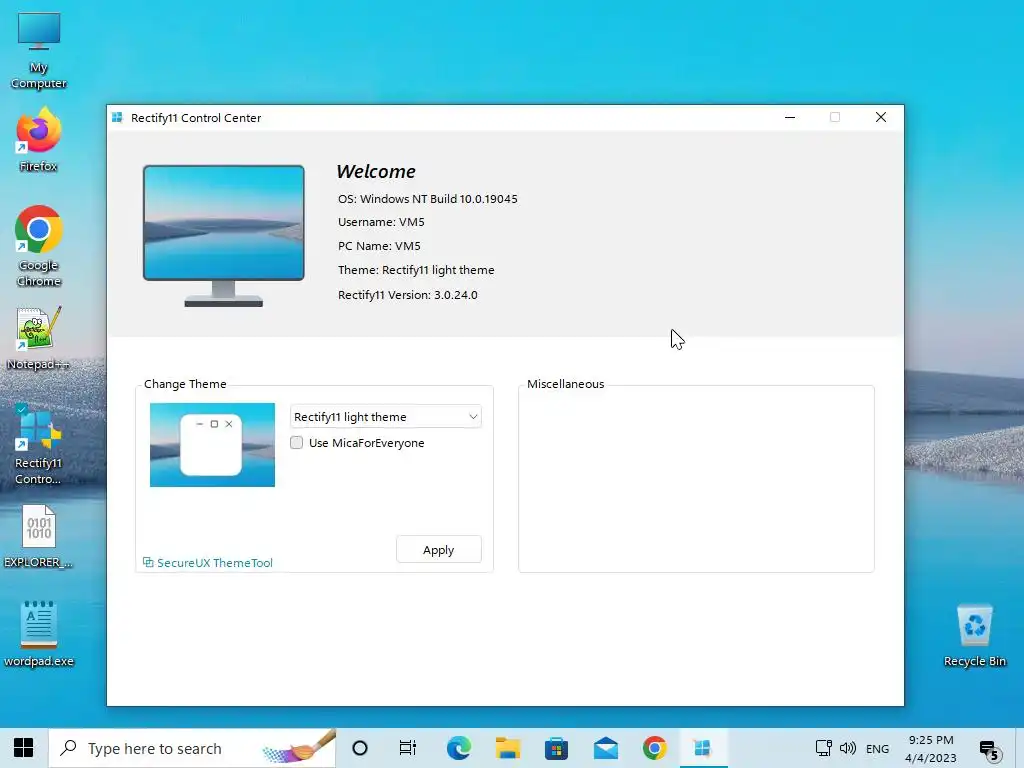
Task: Click Apply to set the theme
Action: point(438,550)
